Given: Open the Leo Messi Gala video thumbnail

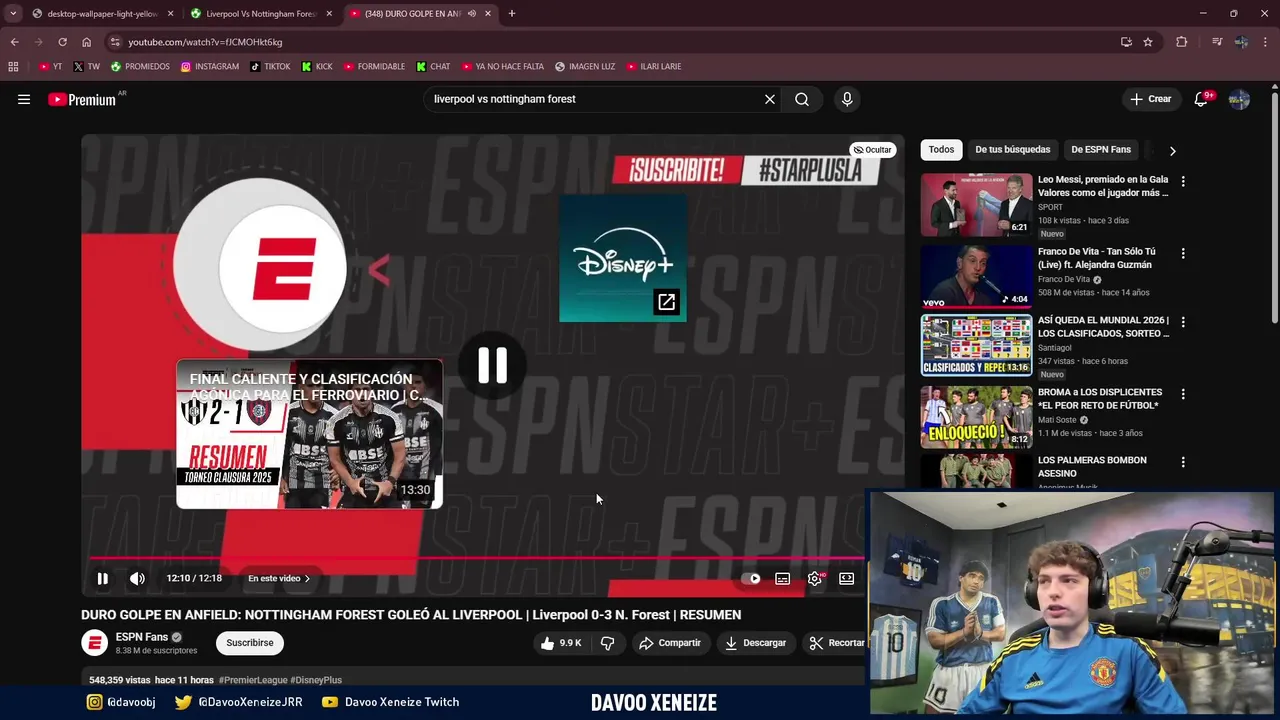Looking at the screenshot, I should click(976, 205).
